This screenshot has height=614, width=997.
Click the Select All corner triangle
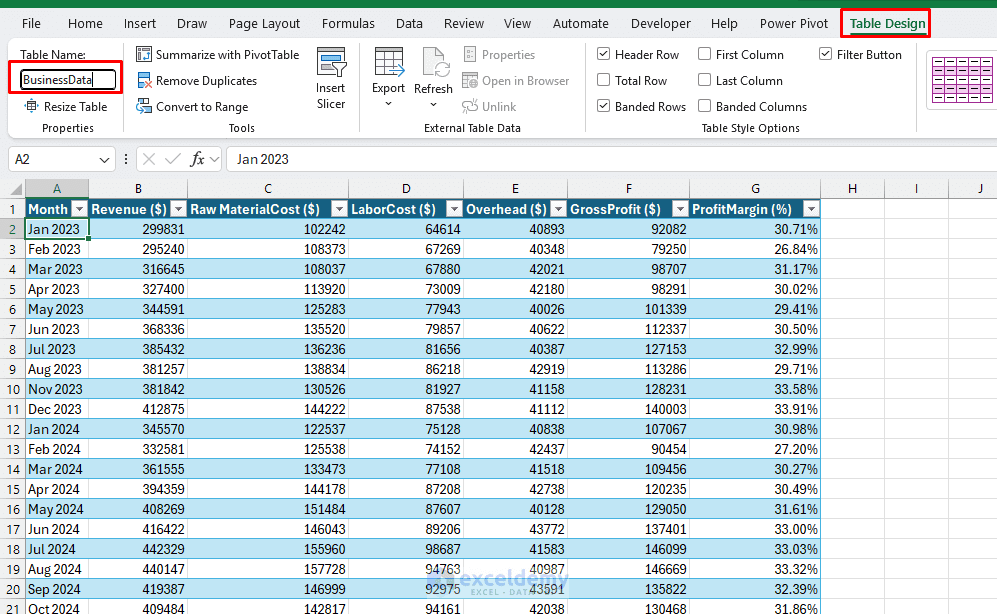[15, 189]
